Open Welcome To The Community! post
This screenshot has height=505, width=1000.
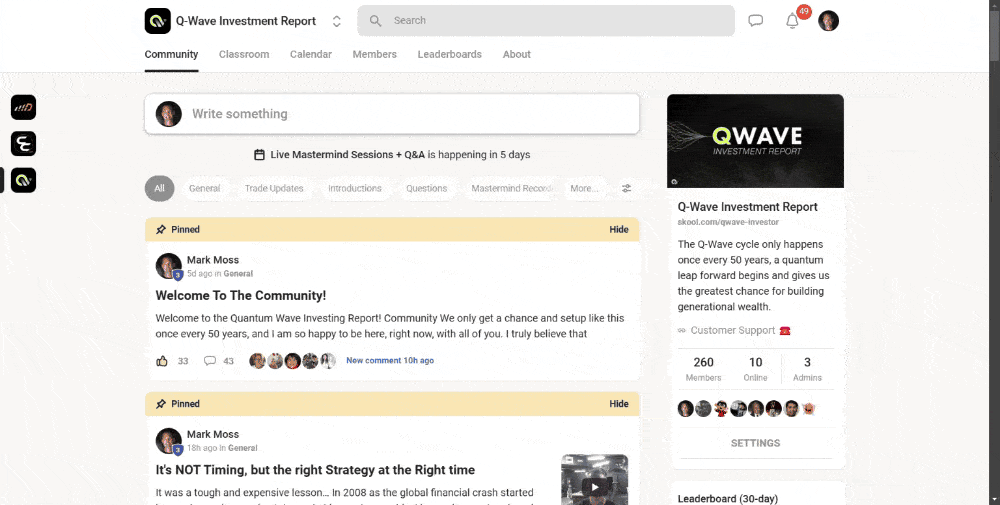pyautogui.click(x=240, y=296)
